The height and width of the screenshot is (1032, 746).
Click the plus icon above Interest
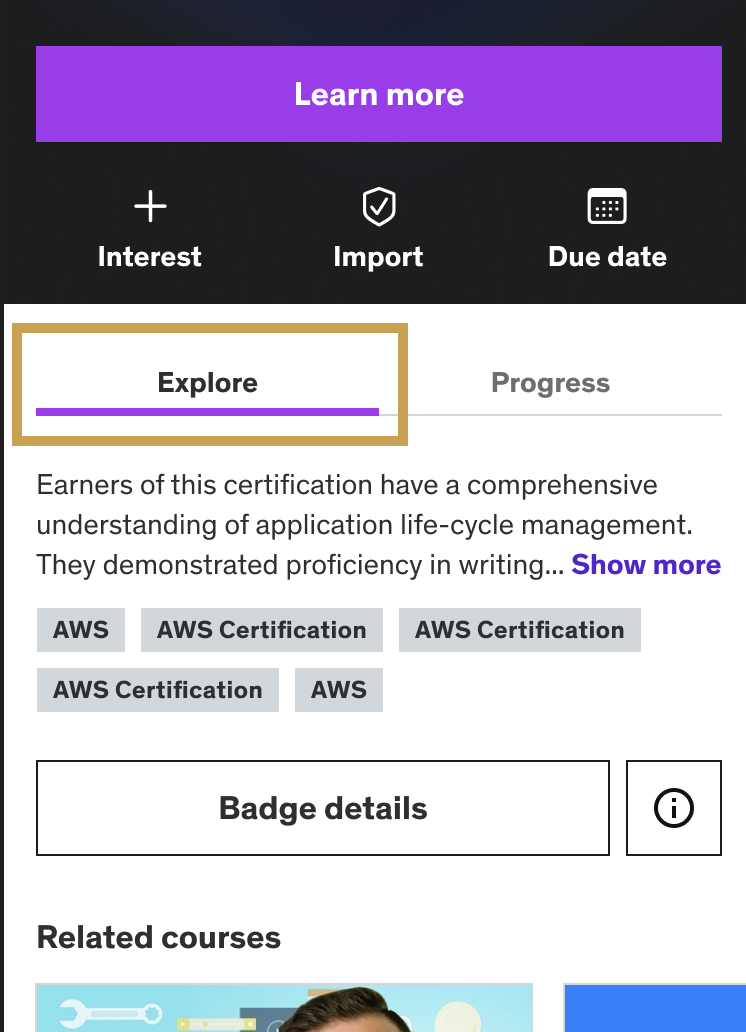[150, 206]
